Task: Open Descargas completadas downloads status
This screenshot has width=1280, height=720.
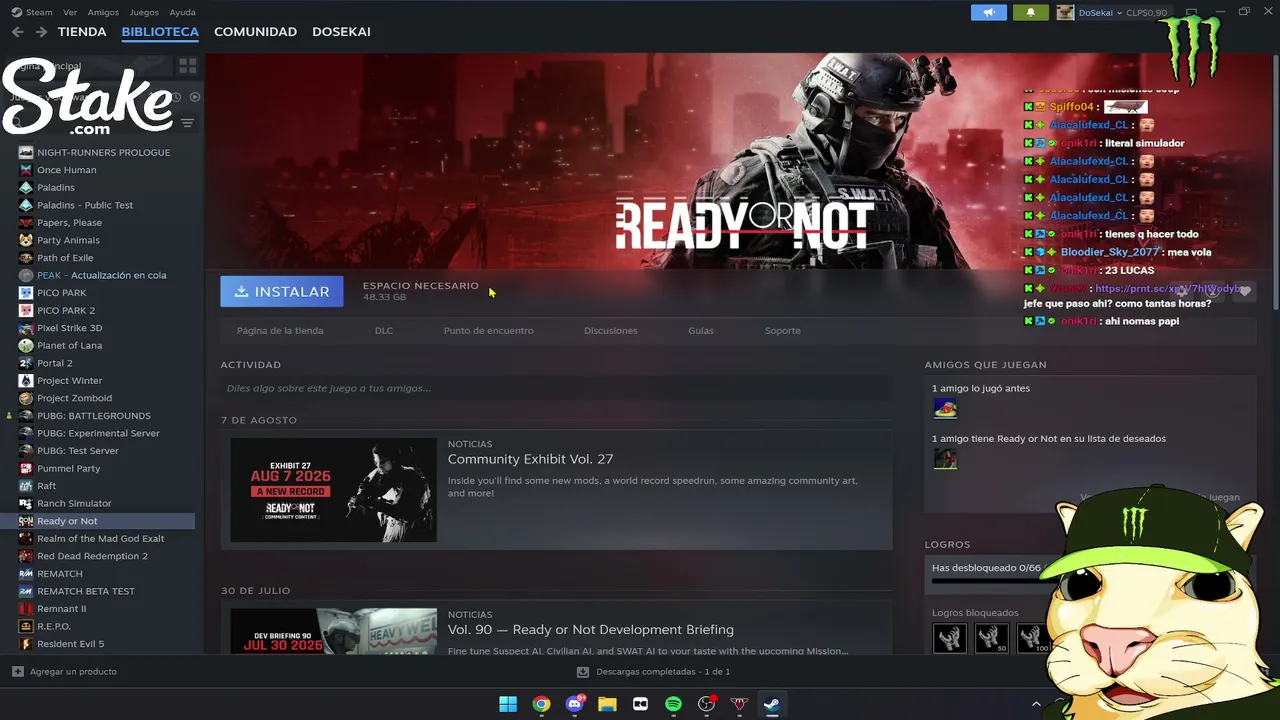Action: 663,672
